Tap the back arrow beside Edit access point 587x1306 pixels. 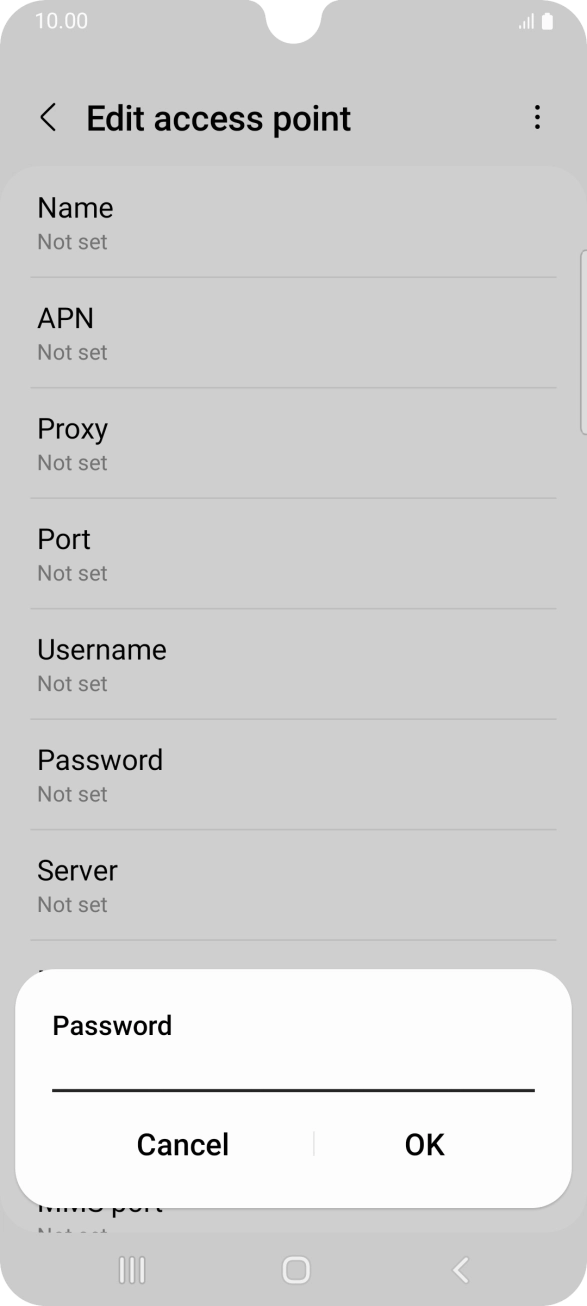48,117
